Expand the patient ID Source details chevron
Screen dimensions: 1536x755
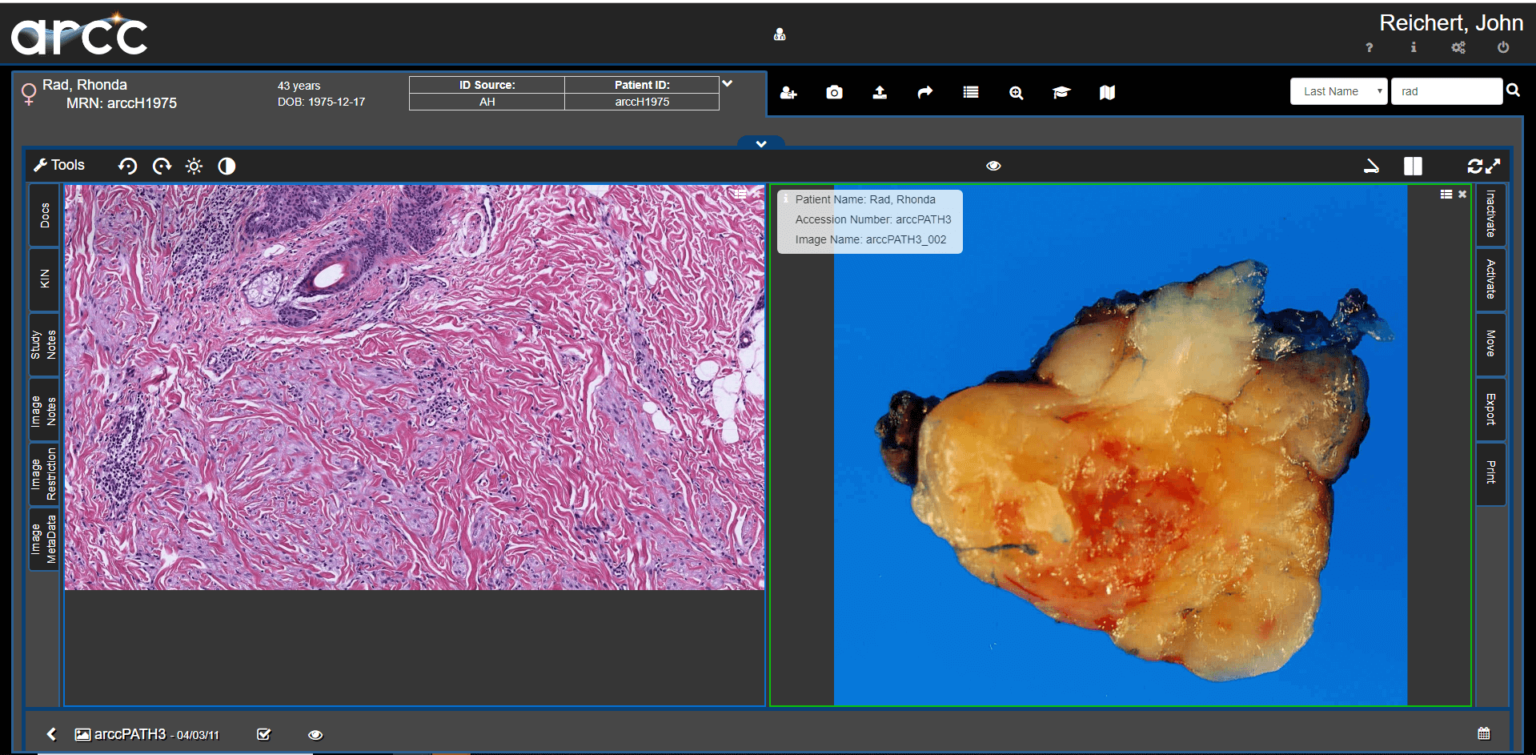pyautogui.click(x=727, y=83)
